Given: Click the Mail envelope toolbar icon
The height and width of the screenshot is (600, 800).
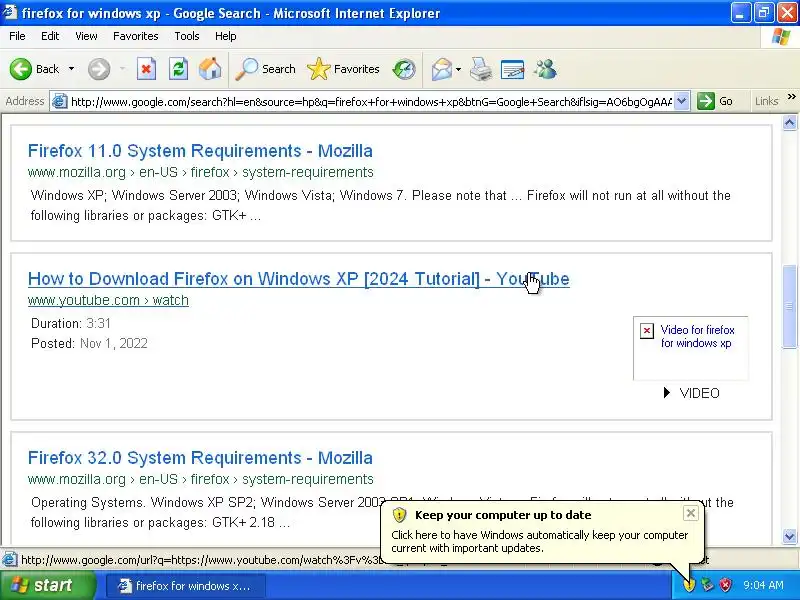Looking at the screenshot, I should coord(441,69).
